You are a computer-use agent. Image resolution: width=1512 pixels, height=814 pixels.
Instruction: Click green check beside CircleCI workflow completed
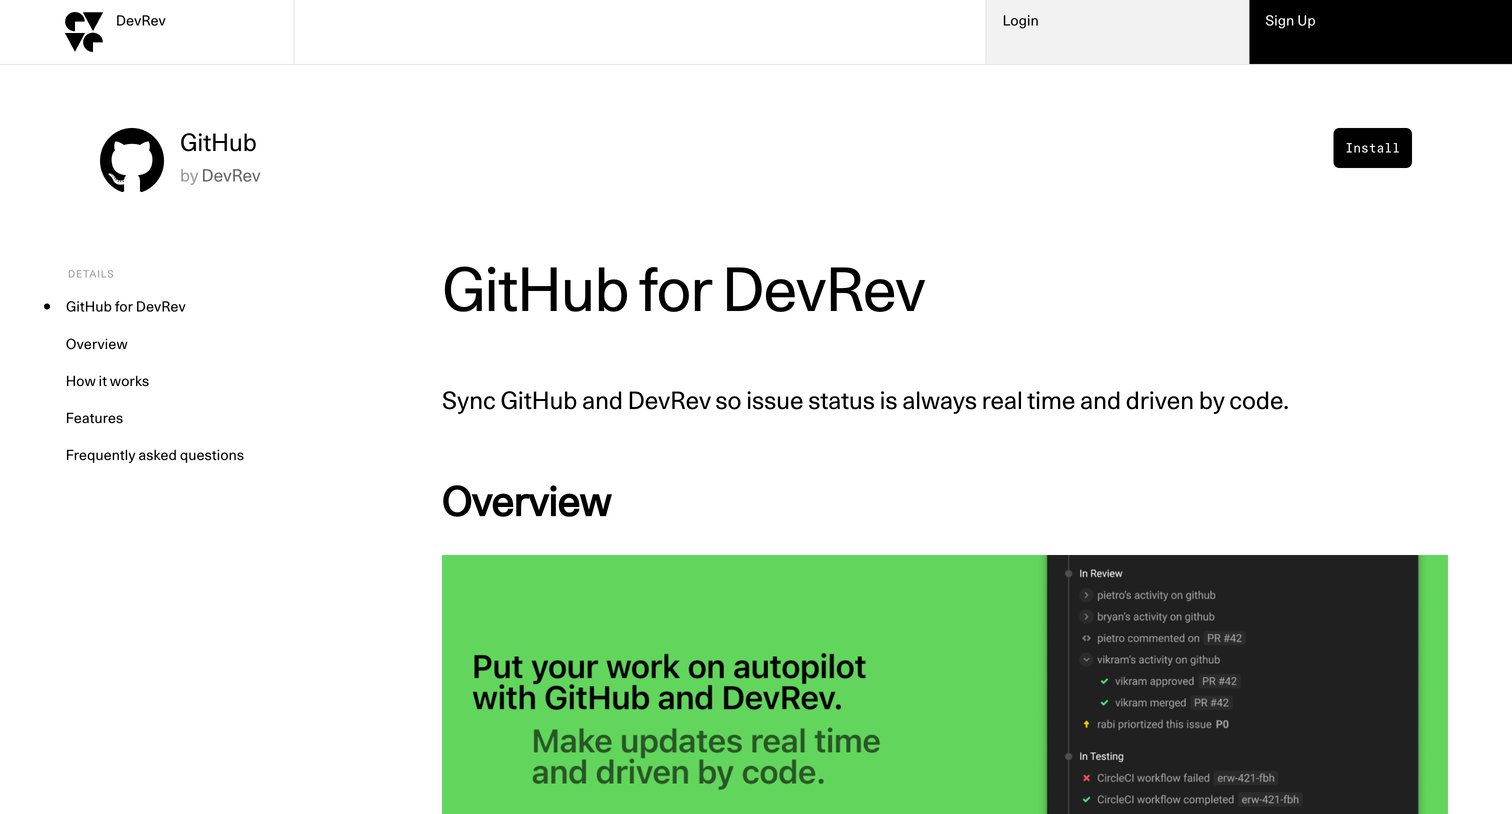pyautogui.click(x=1086, y=800)
